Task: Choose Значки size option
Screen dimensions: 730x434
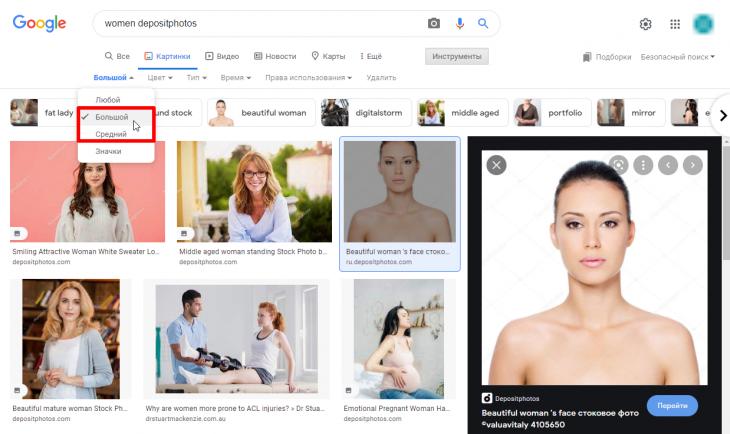Action: click(116, 151)
